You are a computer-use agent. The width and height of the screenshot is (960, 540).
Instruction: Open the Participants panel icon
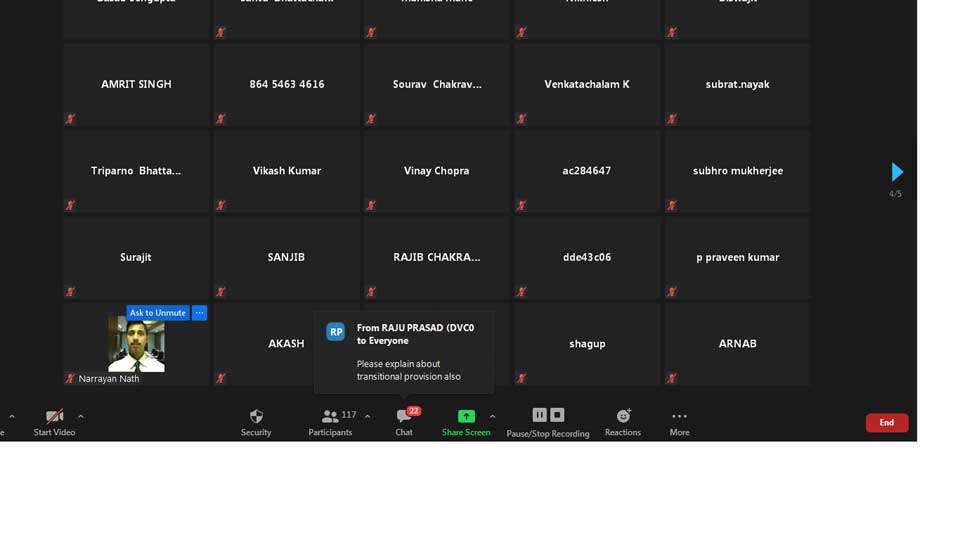[330, 416]
